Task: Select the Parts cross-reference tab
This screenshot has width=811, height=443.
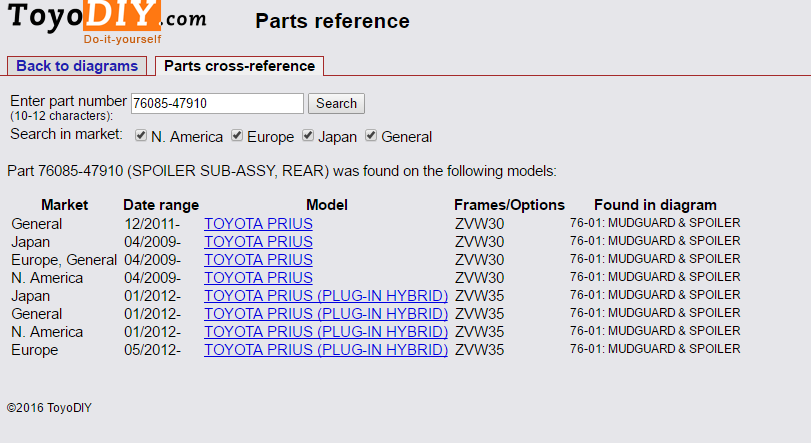Action: (x=239, y=66)
